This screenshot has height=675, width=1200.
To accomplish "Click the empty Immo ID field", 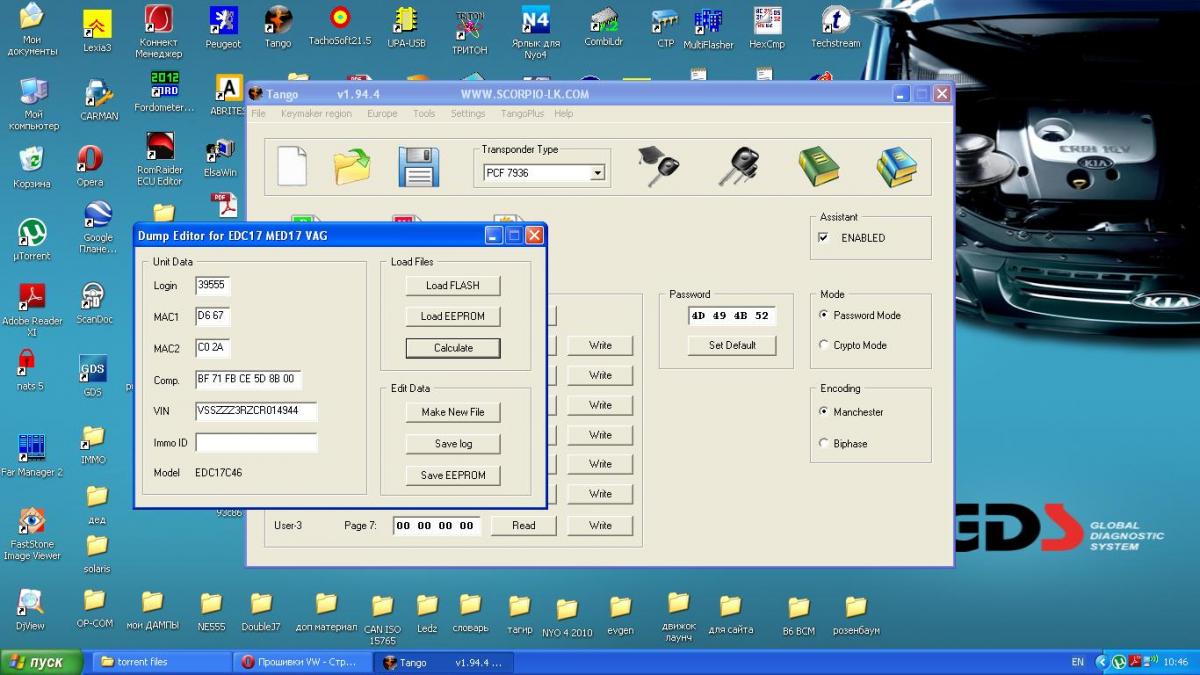I will pyautogui.click(x=256, y=442).
